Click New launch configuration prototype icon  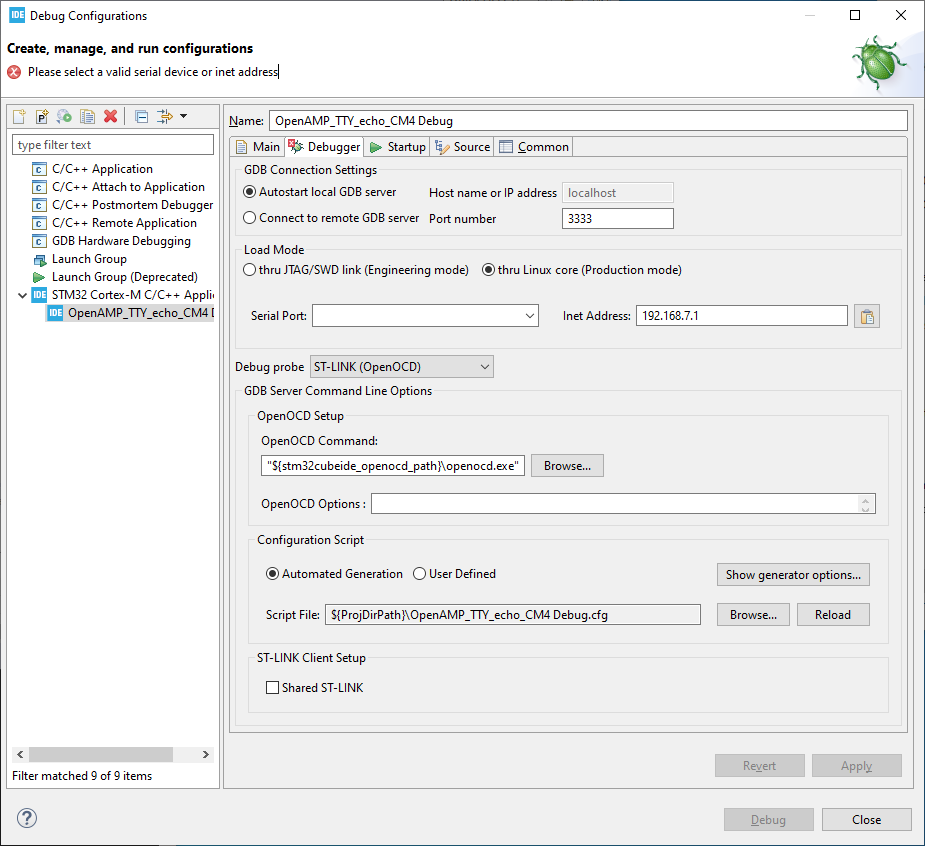tap(42, 116)
